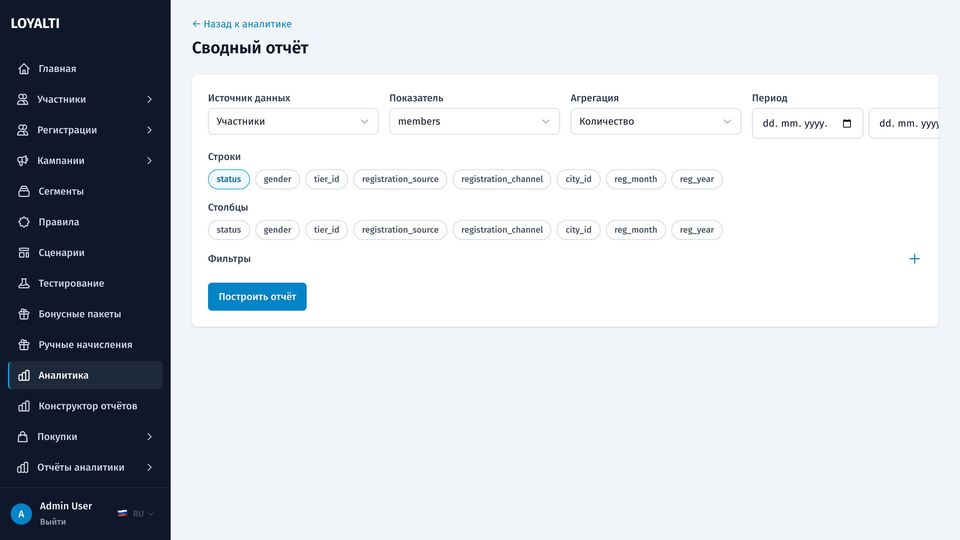Click the Регистрации sidebar icon
Image resolution: width=960 pixels, height=540 pixels.
click(x=23, y=130)
